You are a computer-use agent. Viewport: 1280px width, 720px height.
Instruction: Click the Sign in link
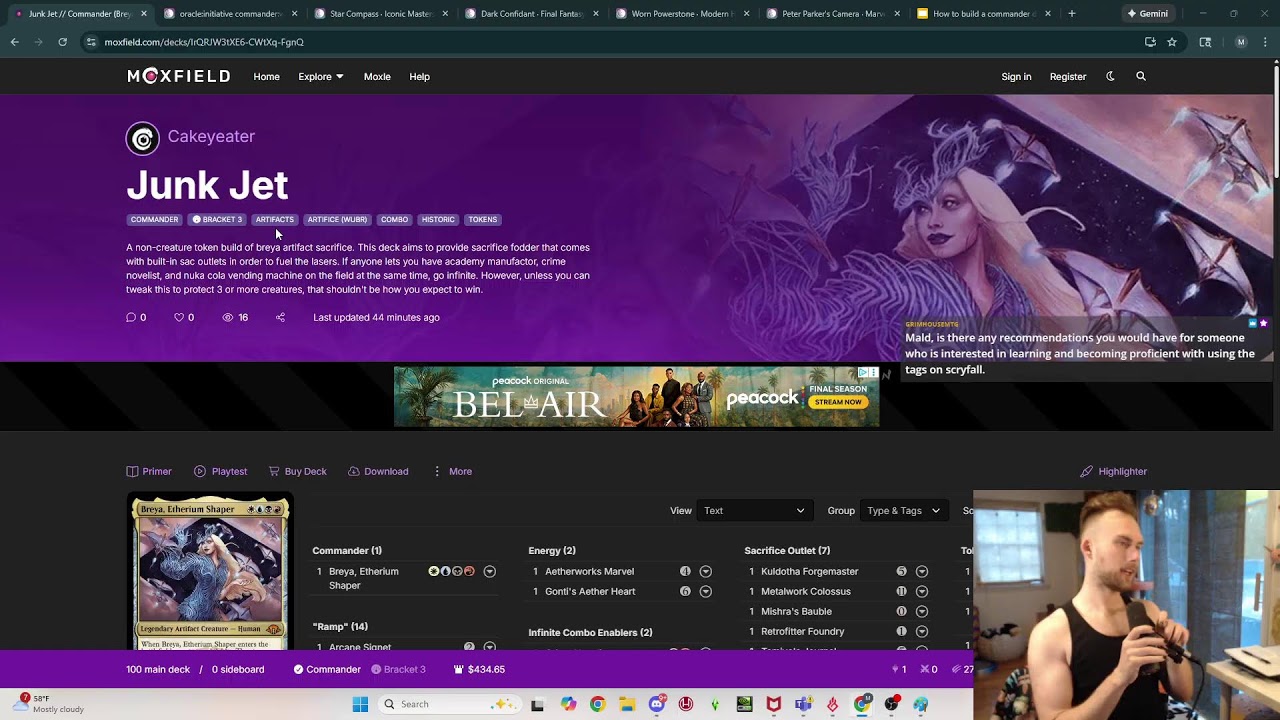click(x=1016, y=76)
